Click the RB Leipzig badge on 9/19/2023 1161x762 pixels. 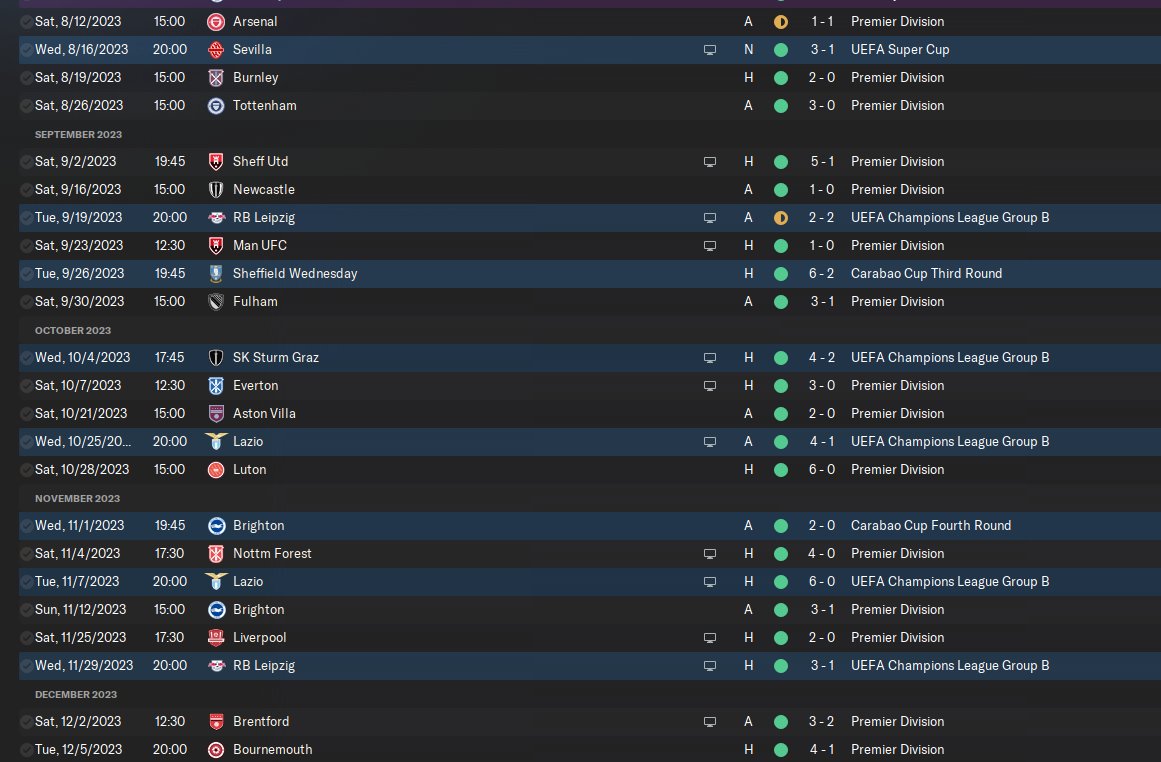(x=215, y=217)
